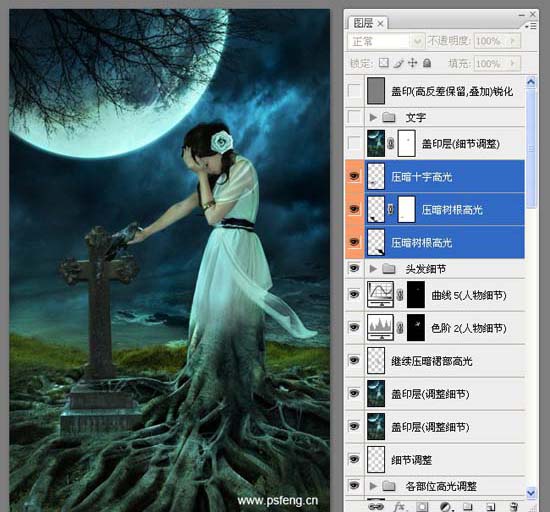Switch to the 图层 tab
The height and width of the screenshot is (512, 550).
363,23
